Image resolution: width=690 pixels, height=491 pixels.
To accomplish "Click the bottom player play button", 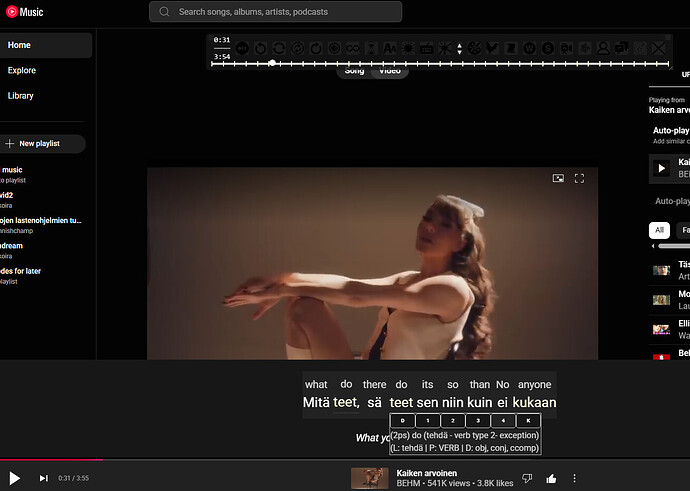I will 15,478.
